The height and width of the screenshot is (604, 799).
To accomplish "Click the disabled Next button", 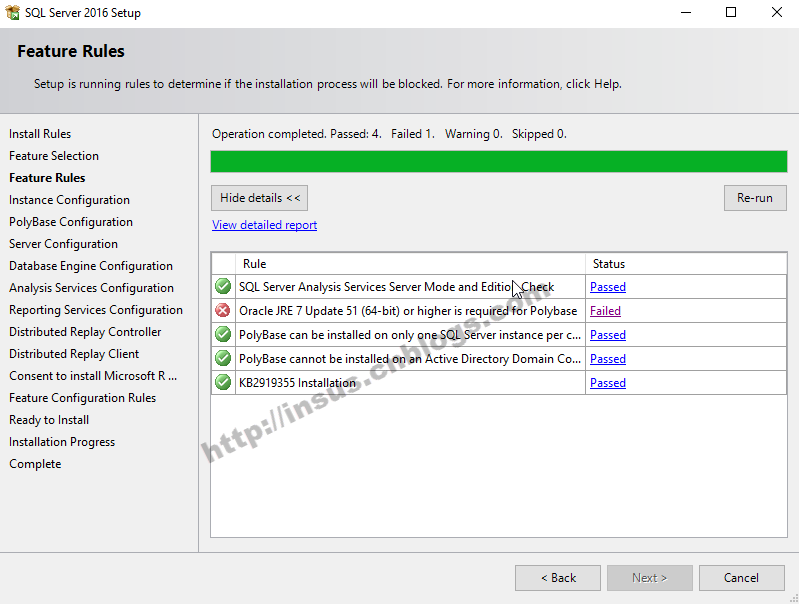I will tap(650, 577).
